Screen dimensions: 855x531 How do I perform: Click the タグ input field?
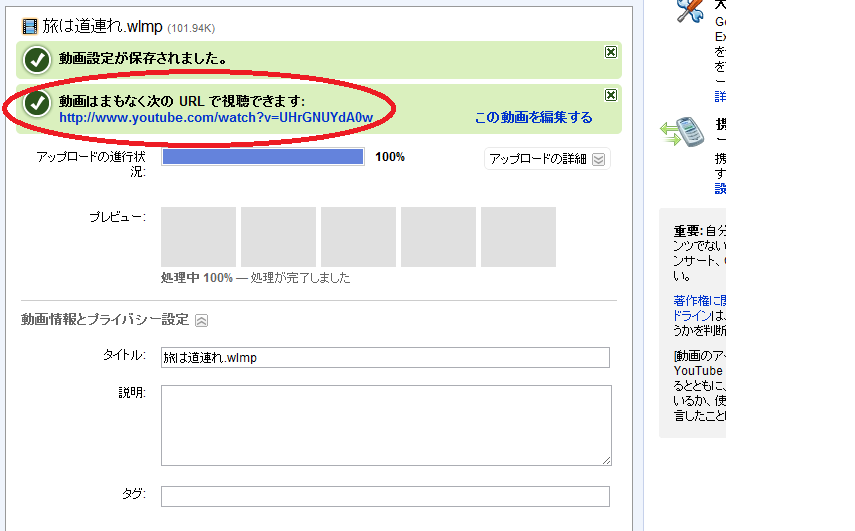pos(385,496)
